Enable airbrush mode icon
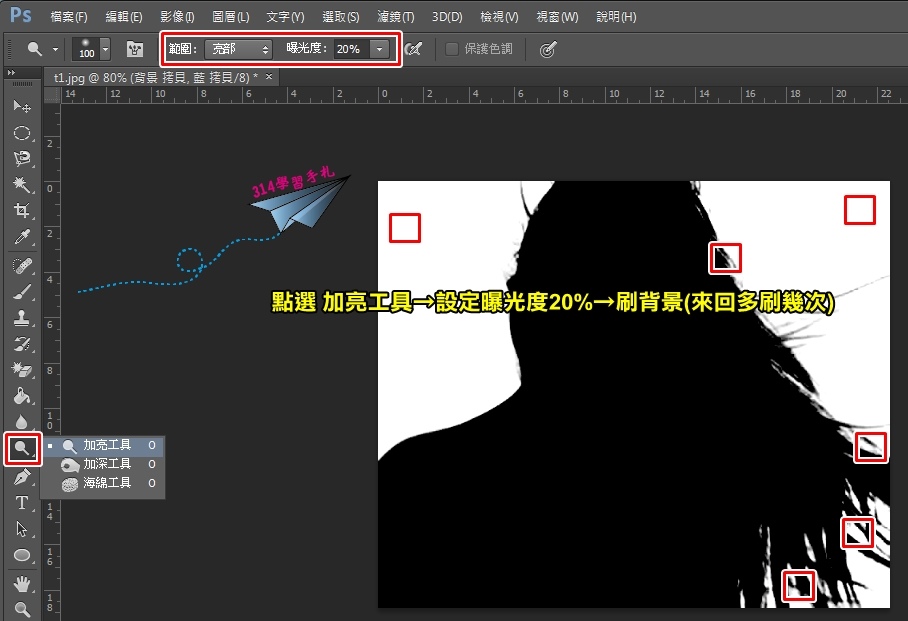Image resolution: width=908 pixels, height=621 pixels. click(413, 49)
